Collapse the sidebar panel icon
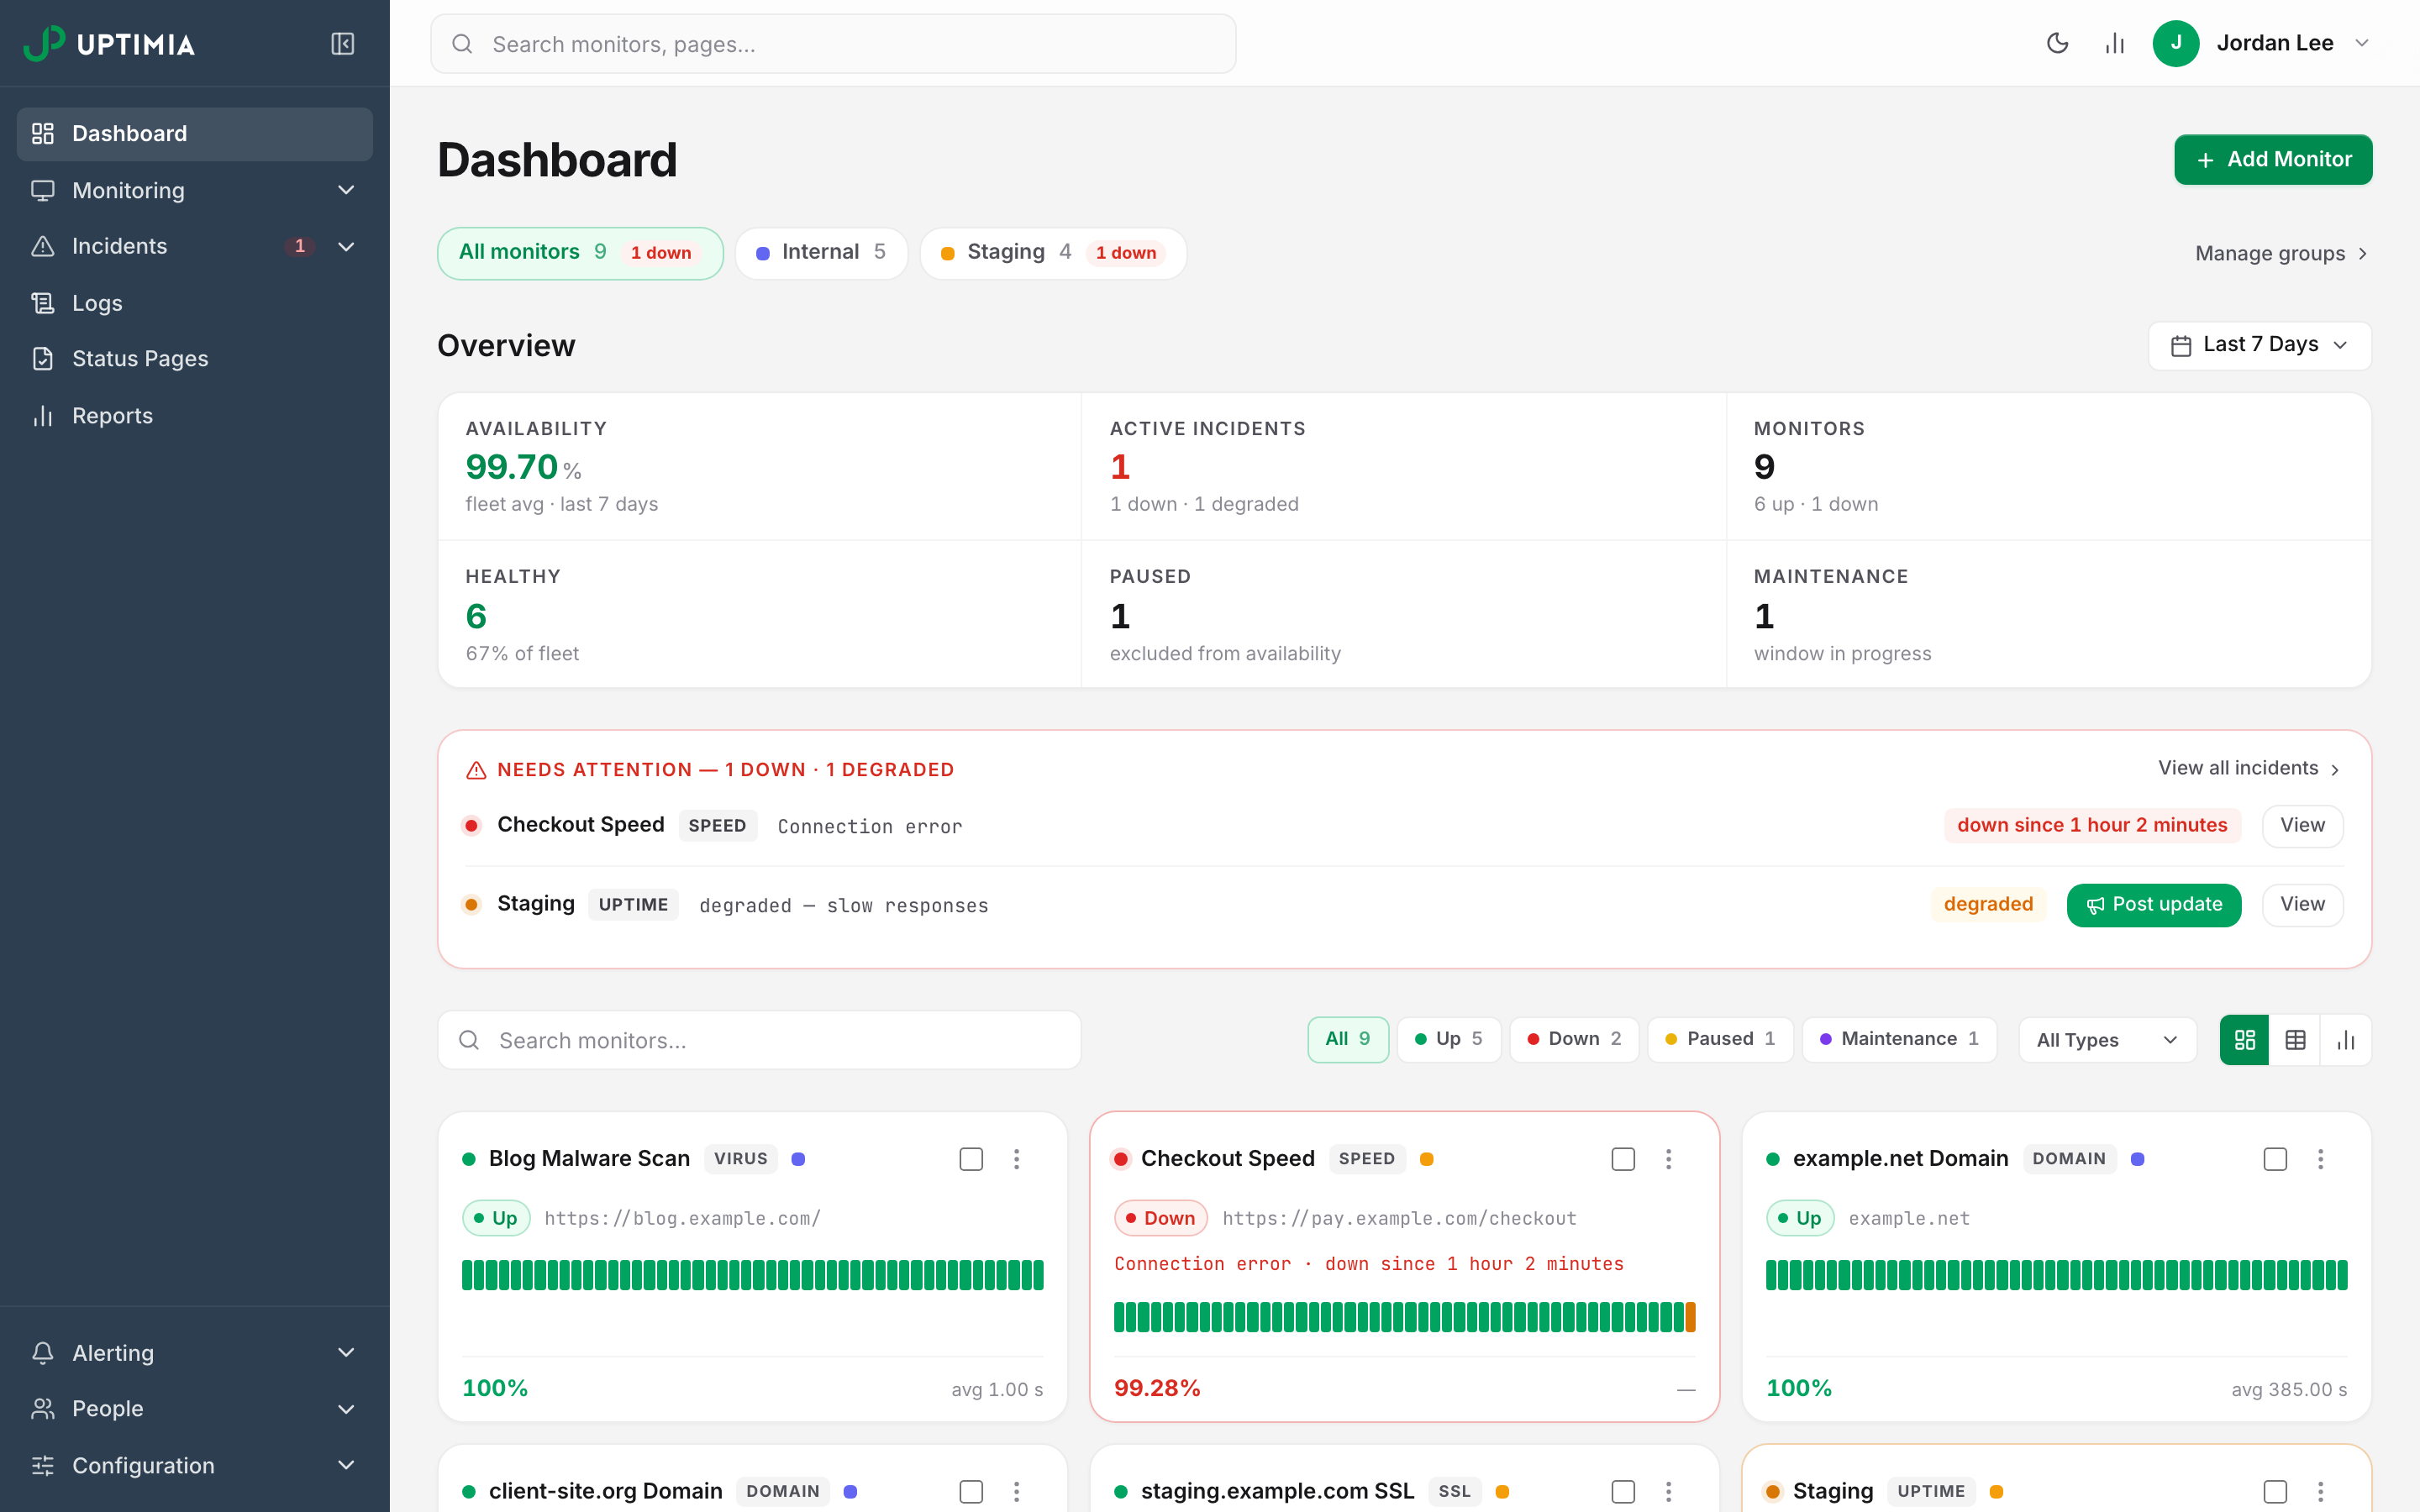Viewport: 2420px width, 1512px height. click(x=342, y=44)
